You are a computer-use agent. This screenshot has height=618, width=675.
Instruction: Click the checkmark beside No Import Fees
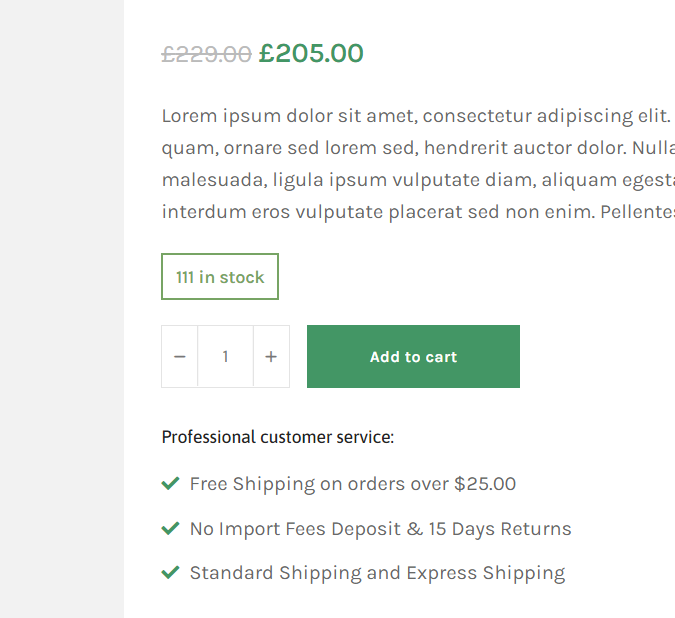[170, 528]
